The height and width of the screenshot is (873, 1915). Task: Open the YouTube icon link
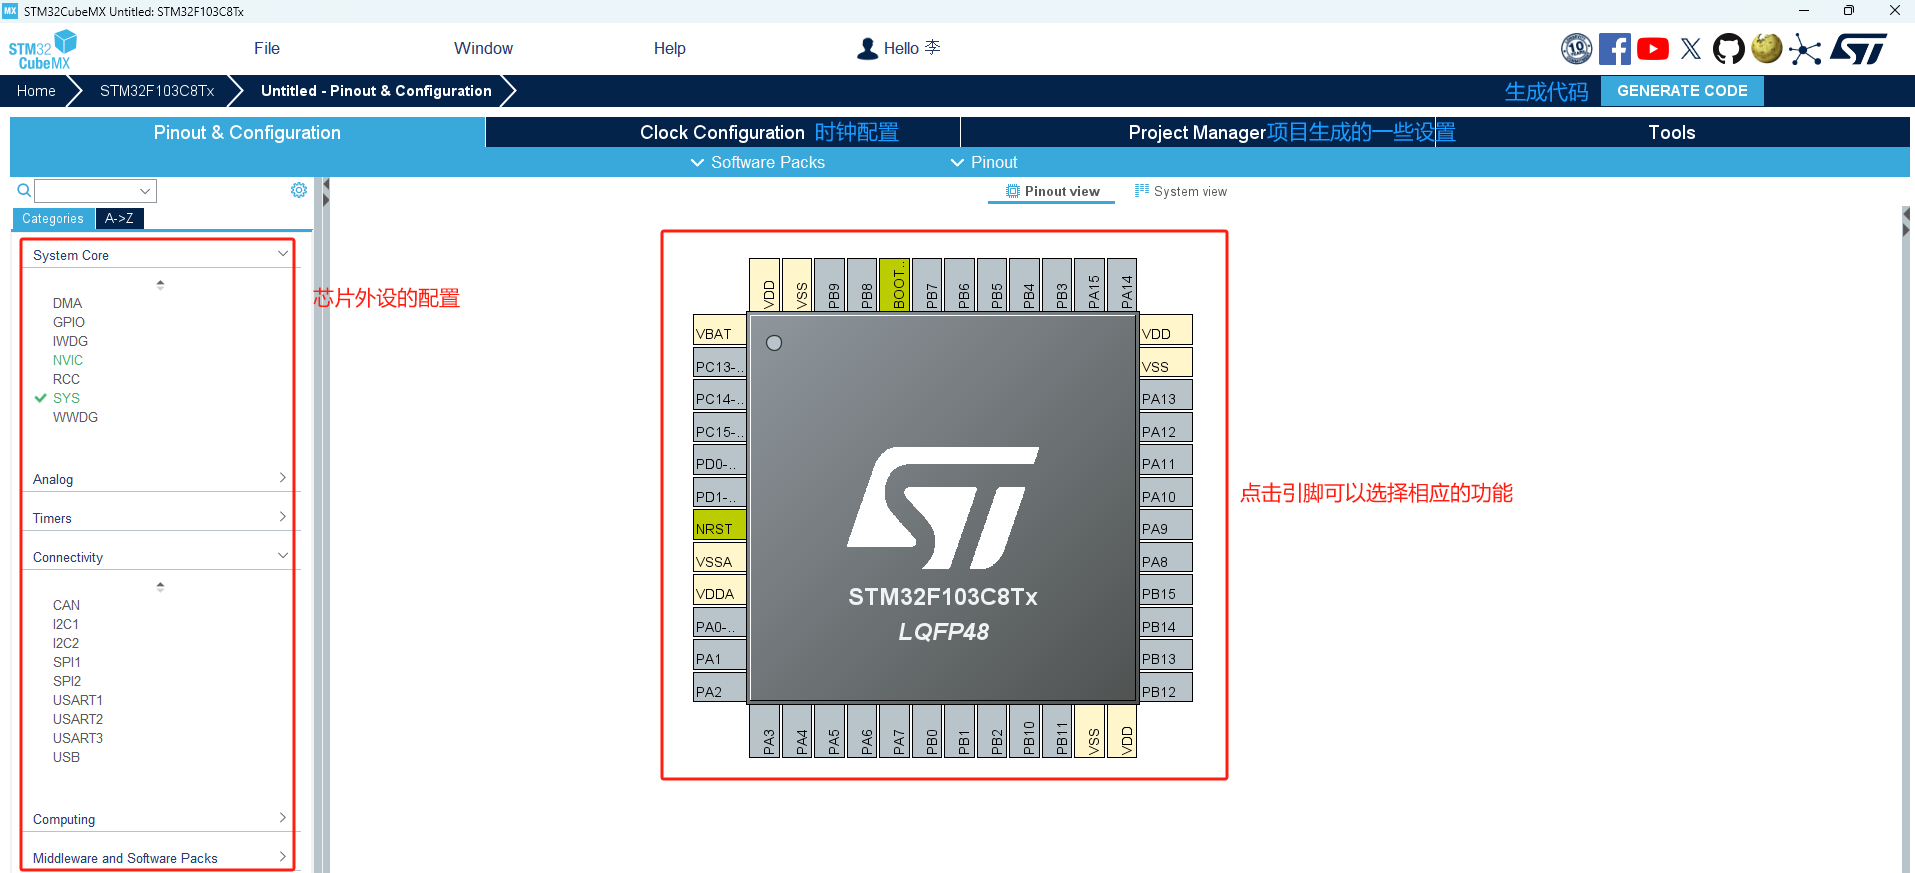pyautogui.click(x=1653, y=48)
